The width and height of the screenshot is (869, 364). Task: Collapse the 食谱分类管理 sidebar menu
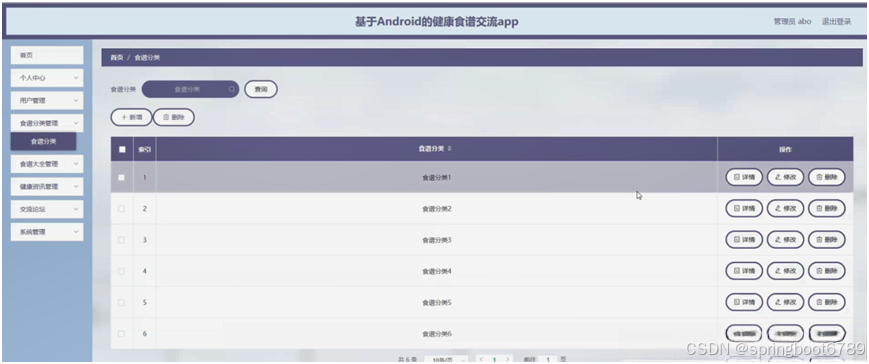click(47, 123)
